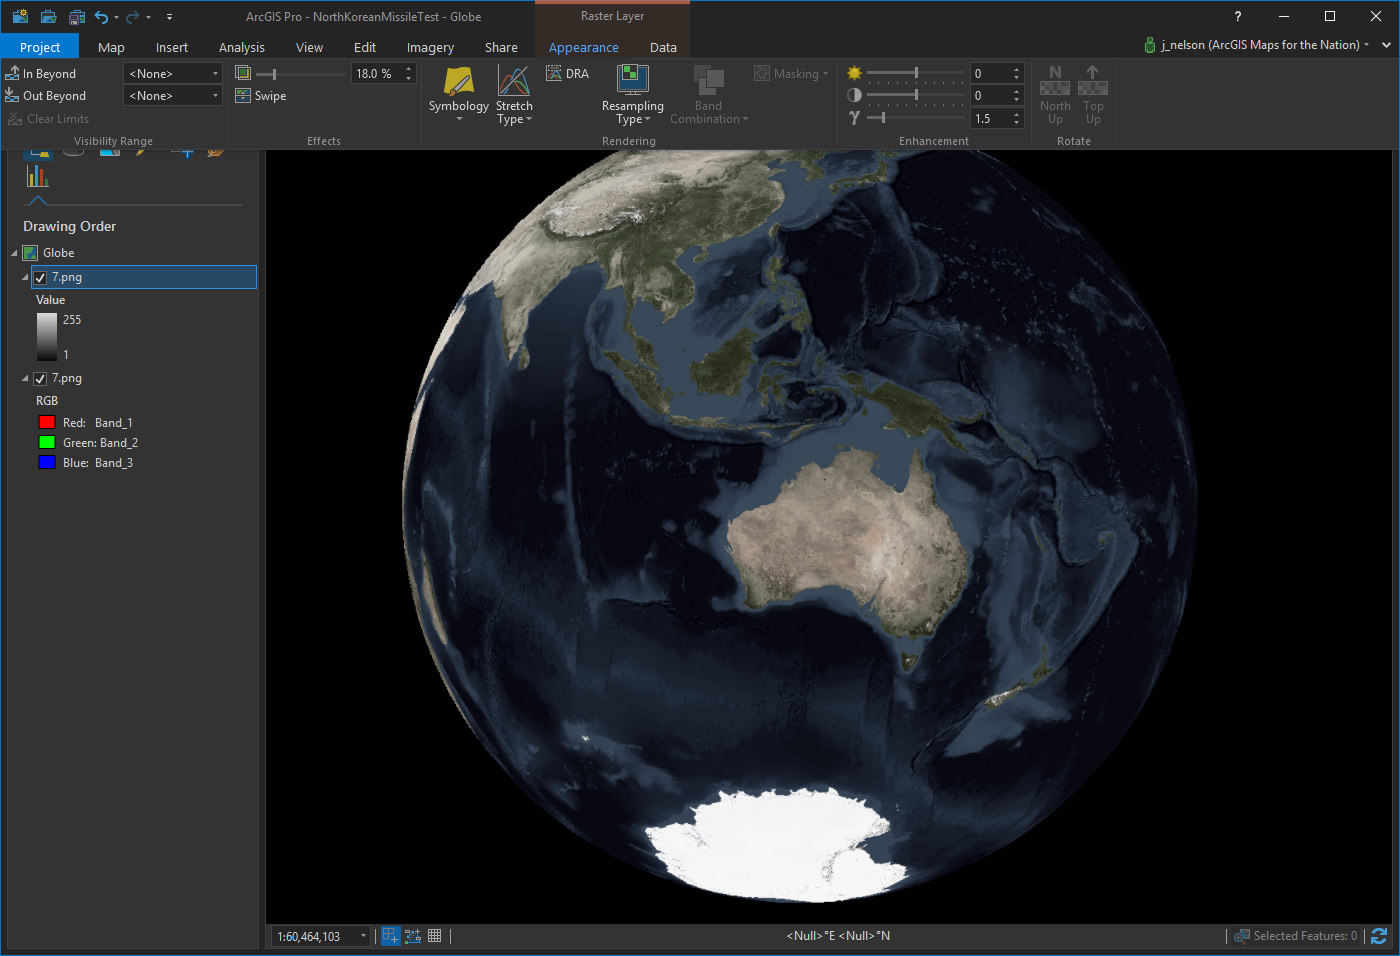Switch to the Insert ribbon tab

(172, 47)
